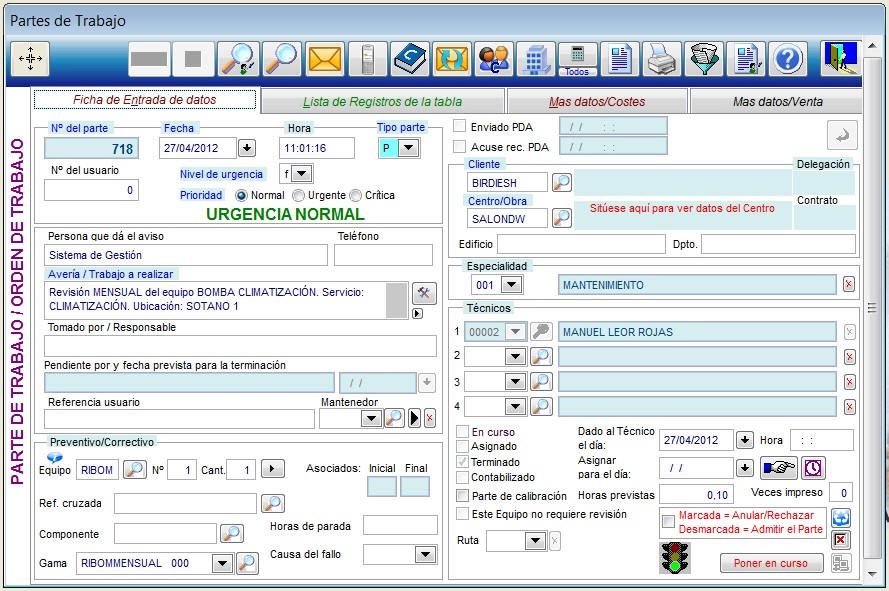Screen dimensions: 889x591
Task: Click the Teléfono input field
Action: click(x=383, y=255)
